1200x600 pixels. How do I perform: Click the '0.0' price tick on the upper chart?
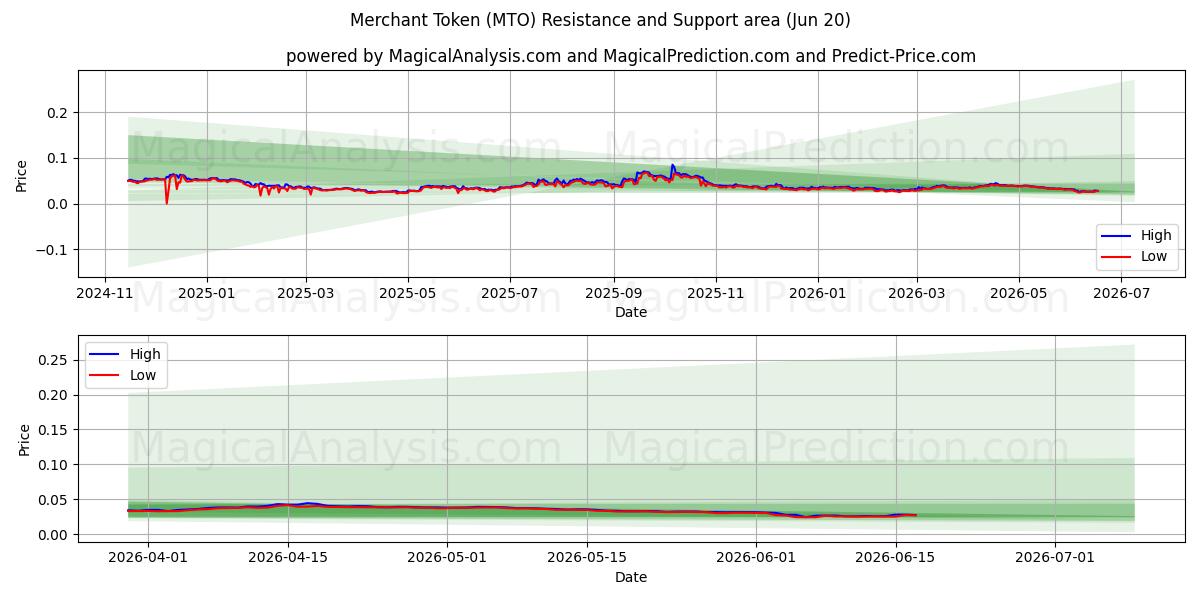pos(59,204)
